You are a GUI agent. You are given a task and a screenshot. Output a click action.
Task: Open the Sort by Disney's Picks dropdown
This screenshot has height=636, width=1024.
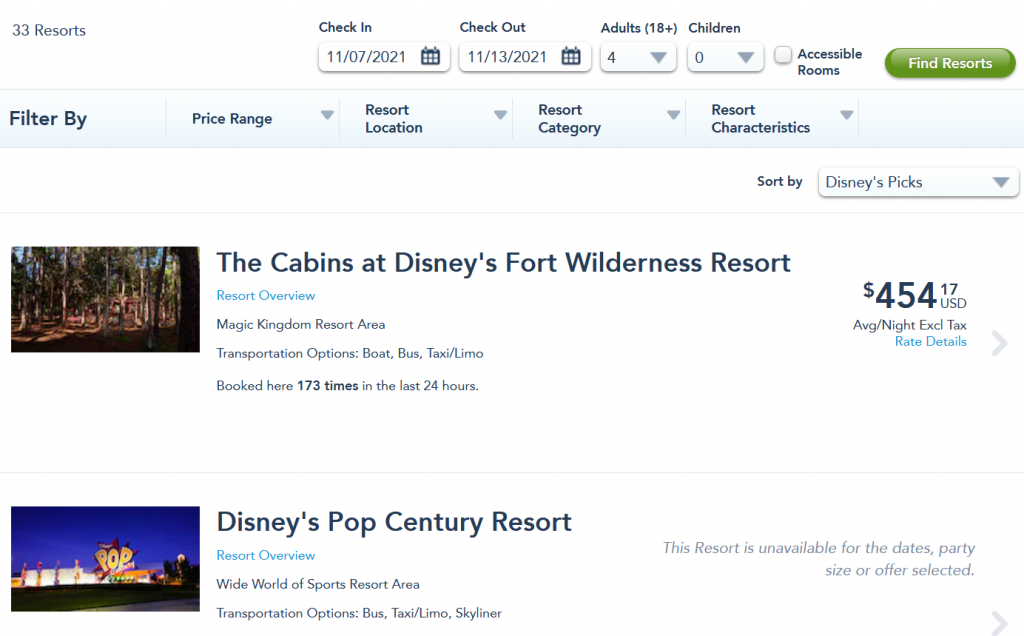918,182
